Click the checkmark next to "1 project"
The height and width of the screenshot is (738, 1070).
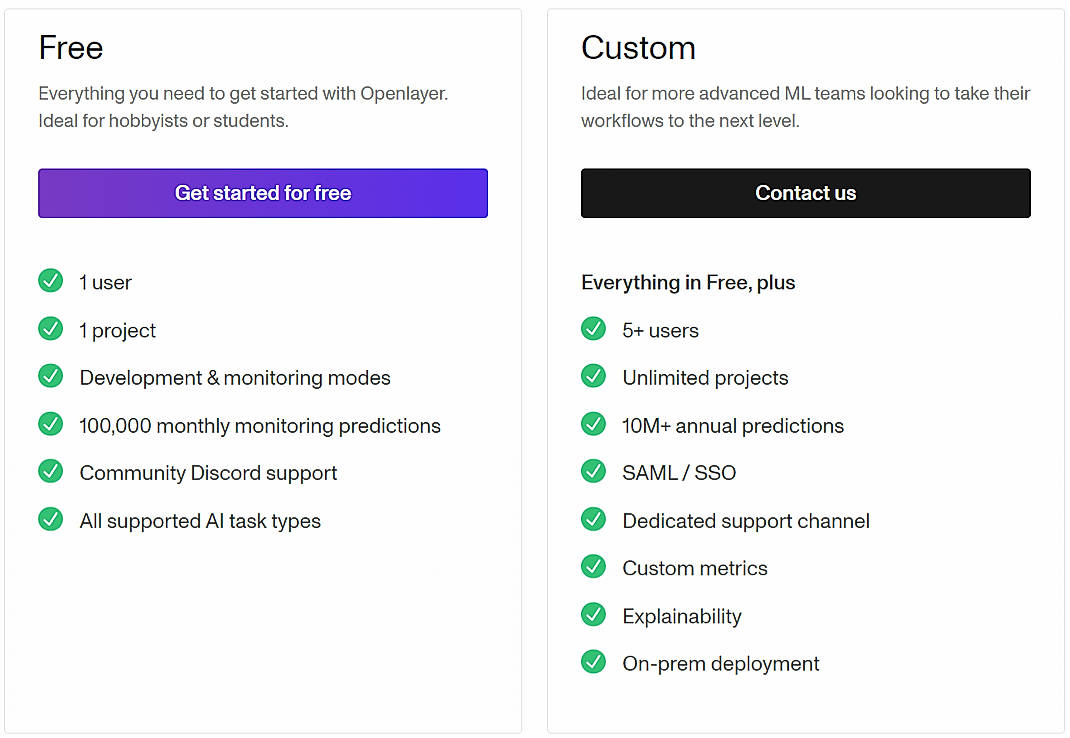point(50,329)
